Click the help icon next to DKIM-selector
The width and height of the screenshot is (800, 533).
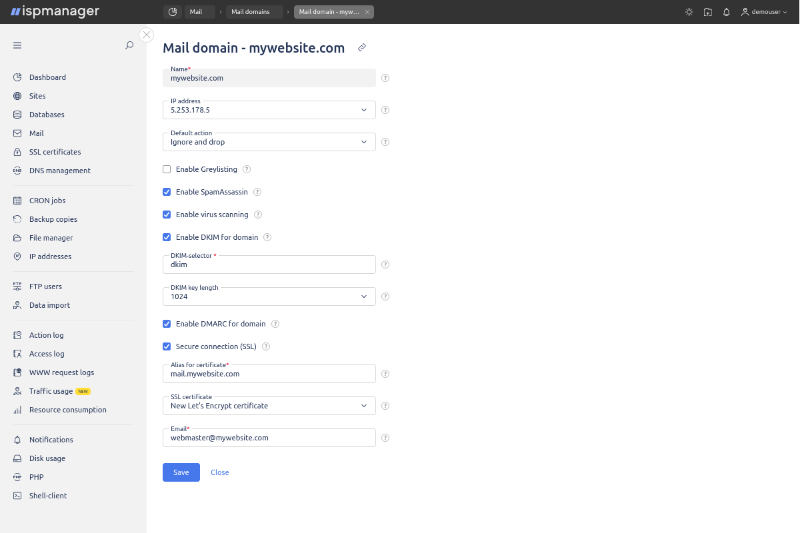pyautogui.click(x=385, y=265)
